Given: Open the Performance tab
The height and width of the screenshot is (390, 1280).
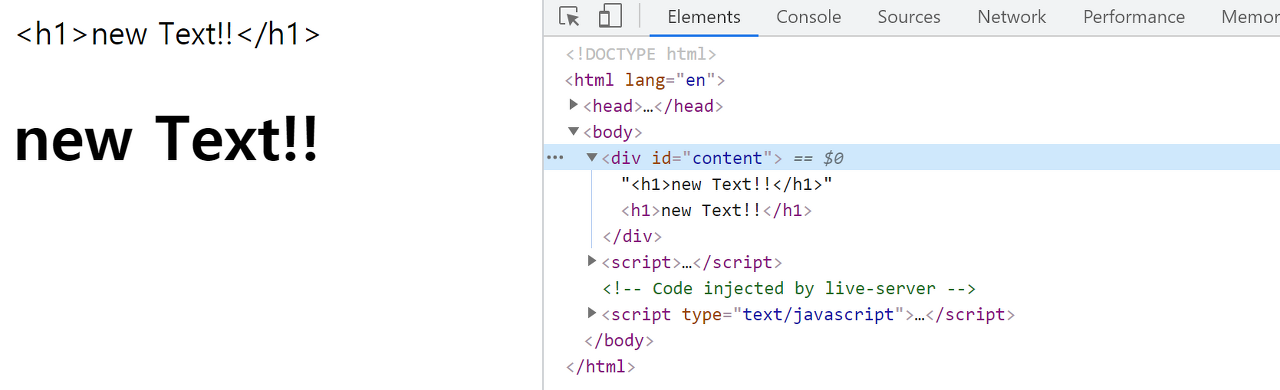Looking at the screenshot, I should pyautogui.click(x=1133, y=17).
